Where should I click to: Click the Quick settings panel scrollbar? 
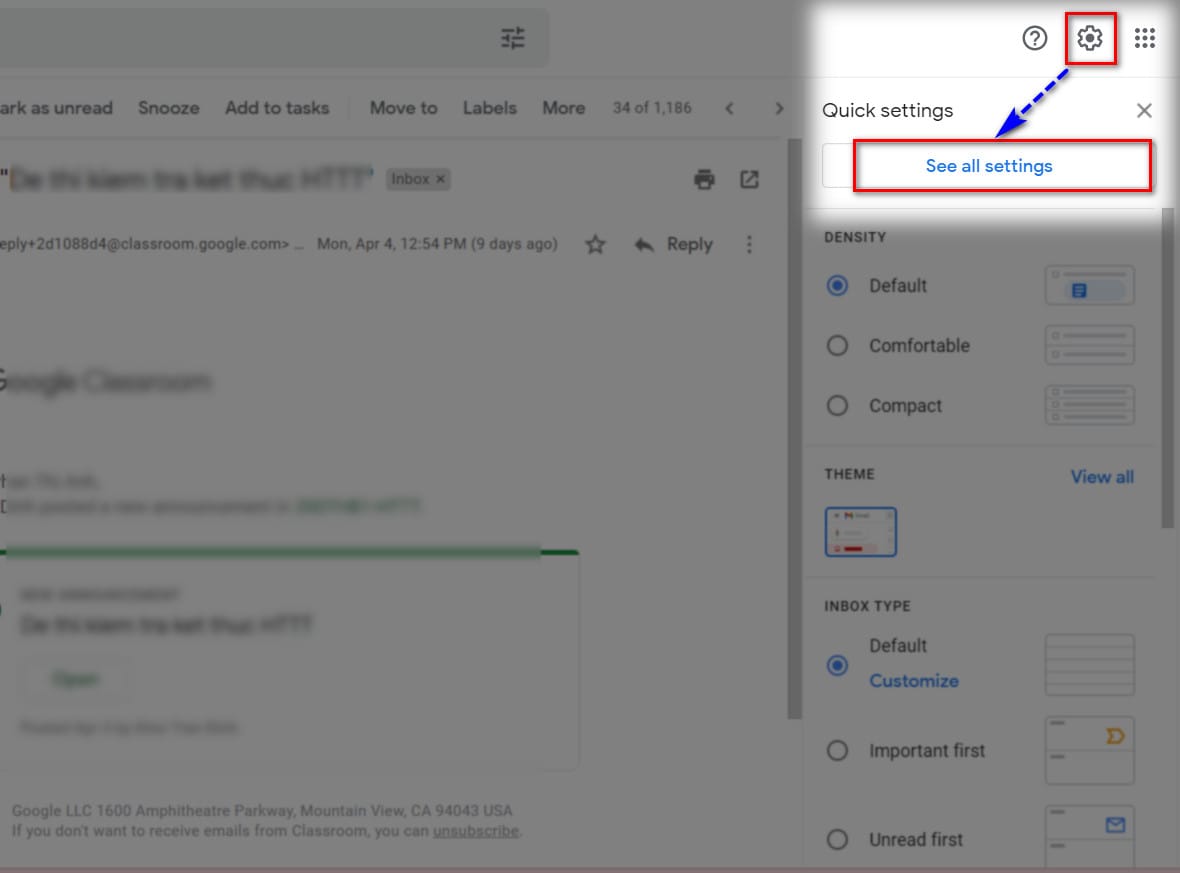point(1167,369)
